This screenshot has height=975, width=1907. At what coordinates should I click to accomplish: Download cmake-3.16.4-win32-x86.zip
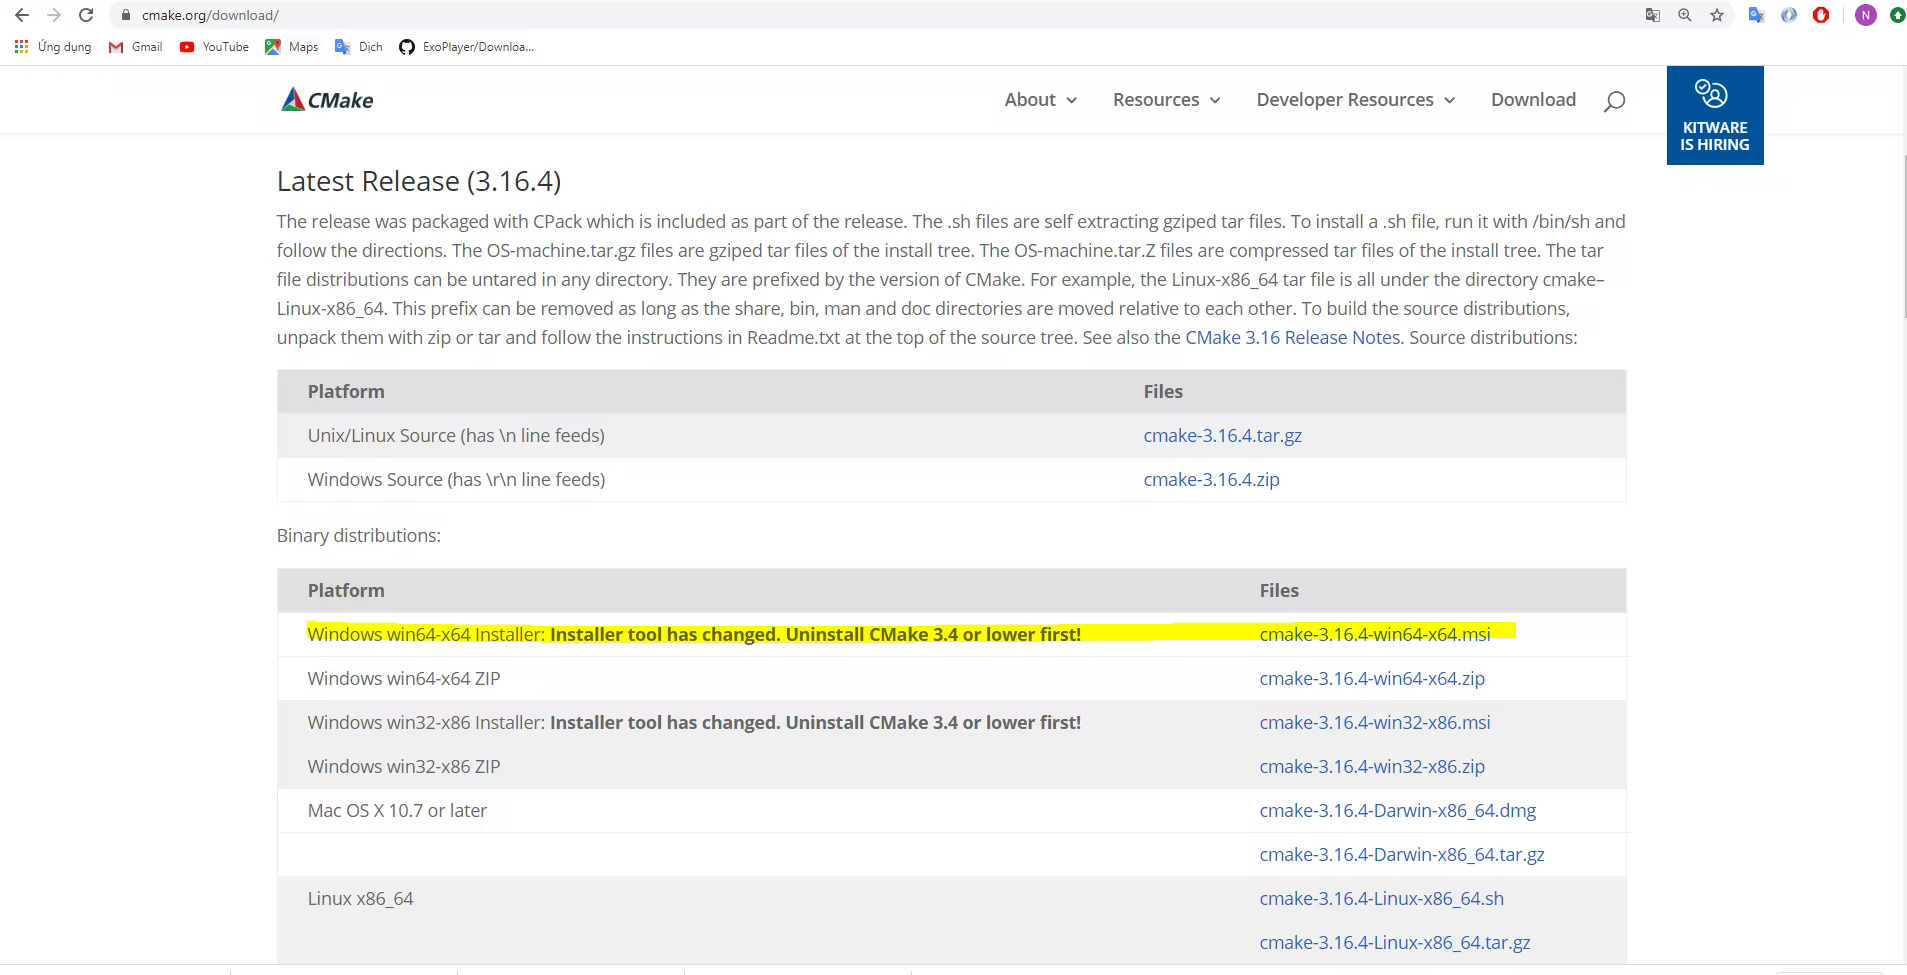(1372, 766)
